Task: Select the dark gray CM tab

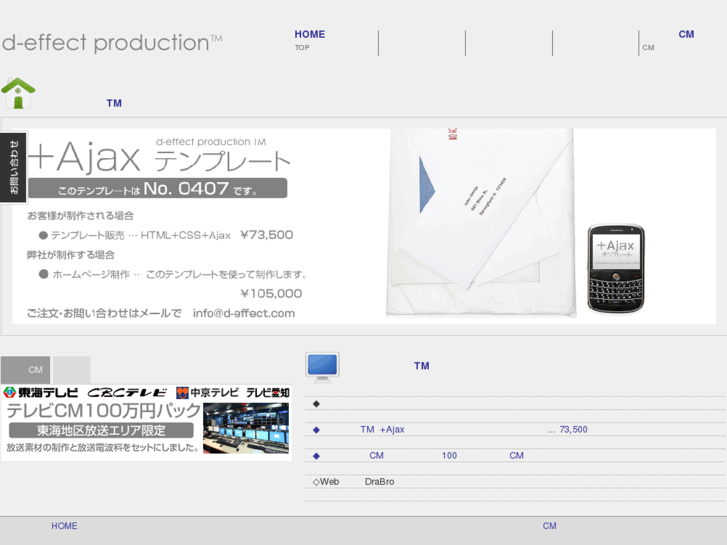Action: [26, 370]
